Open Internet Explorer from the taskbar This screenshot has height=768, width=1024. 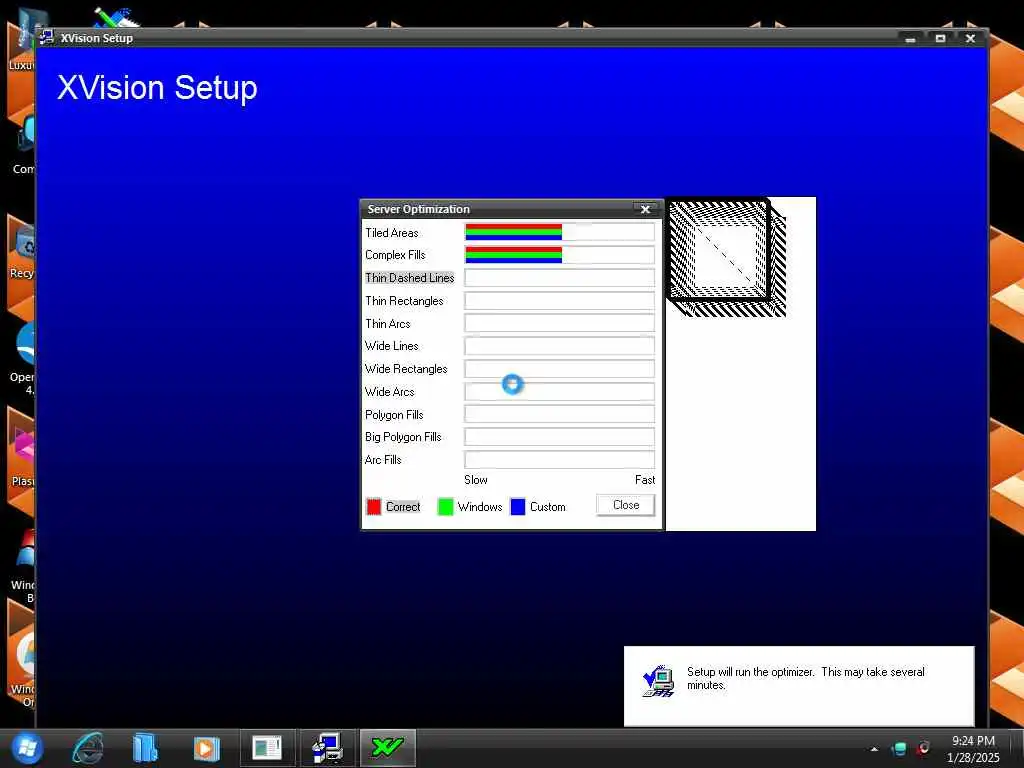coord(88,748)
